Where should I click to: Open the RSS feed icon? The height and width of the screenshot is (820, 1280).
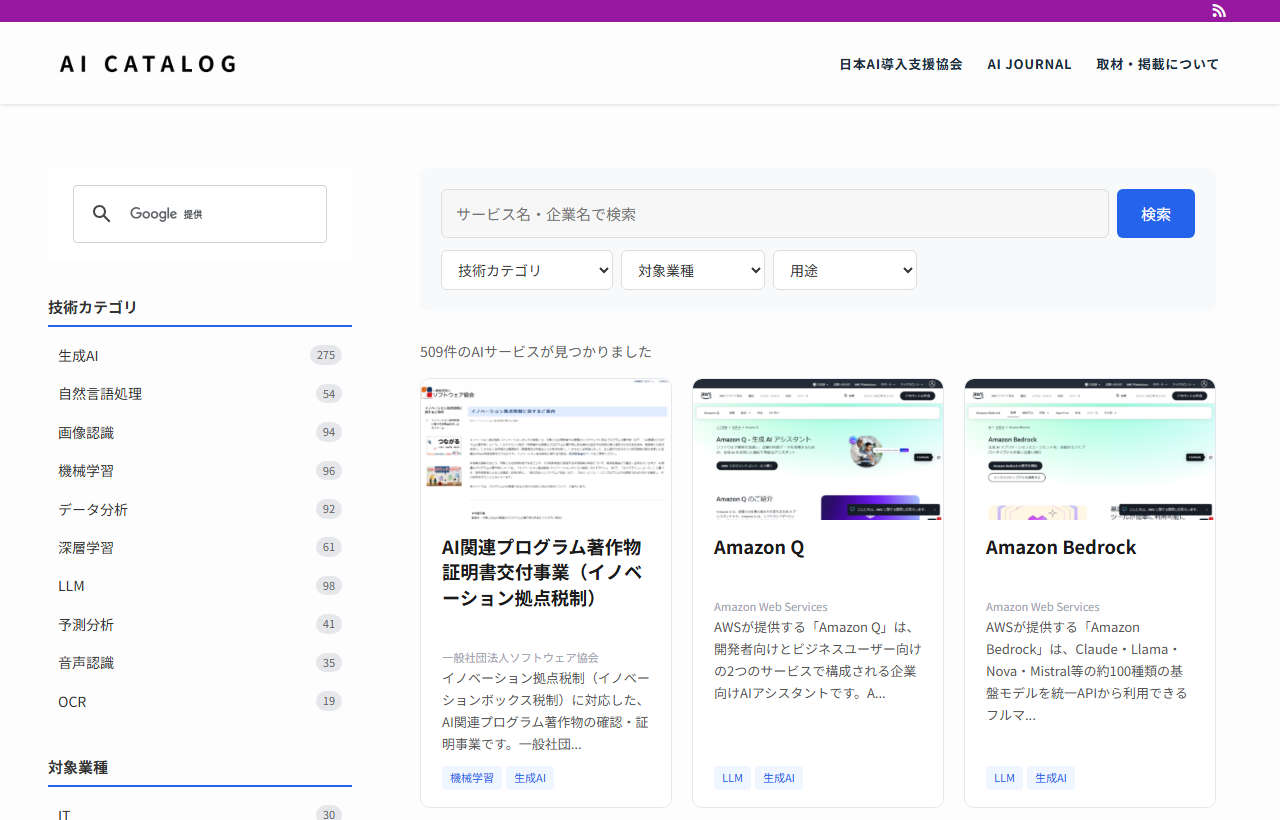[1219, 11]
